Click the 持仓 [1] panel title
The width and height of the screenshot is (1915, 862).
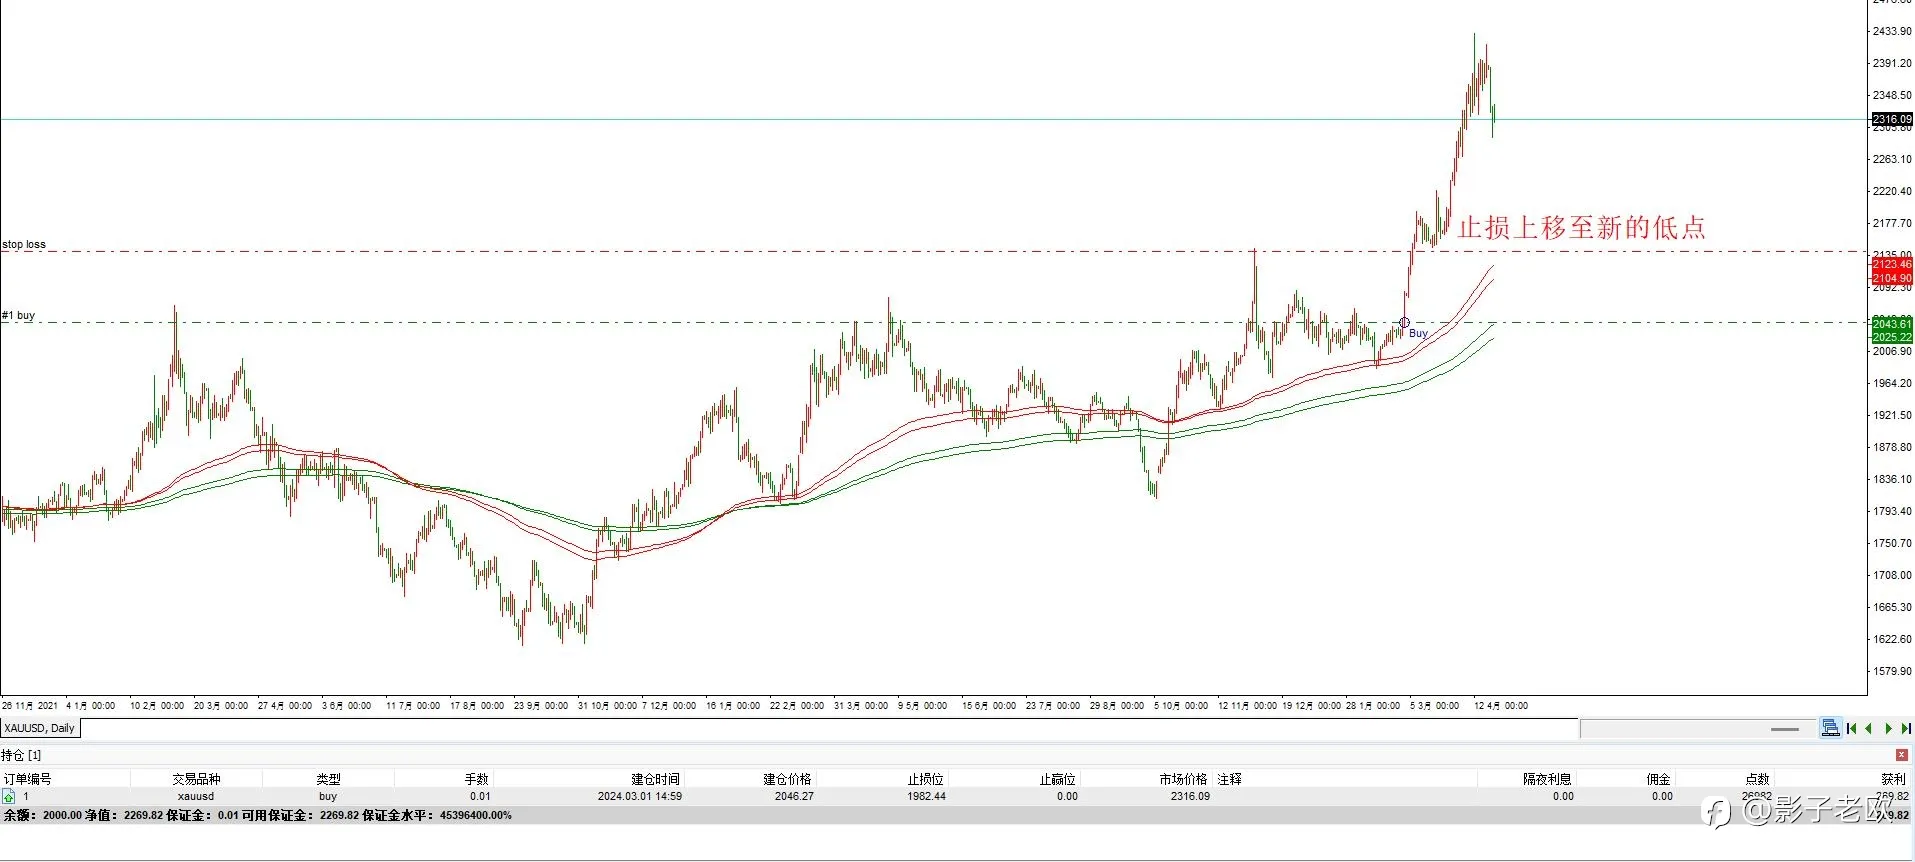(21, 755)
